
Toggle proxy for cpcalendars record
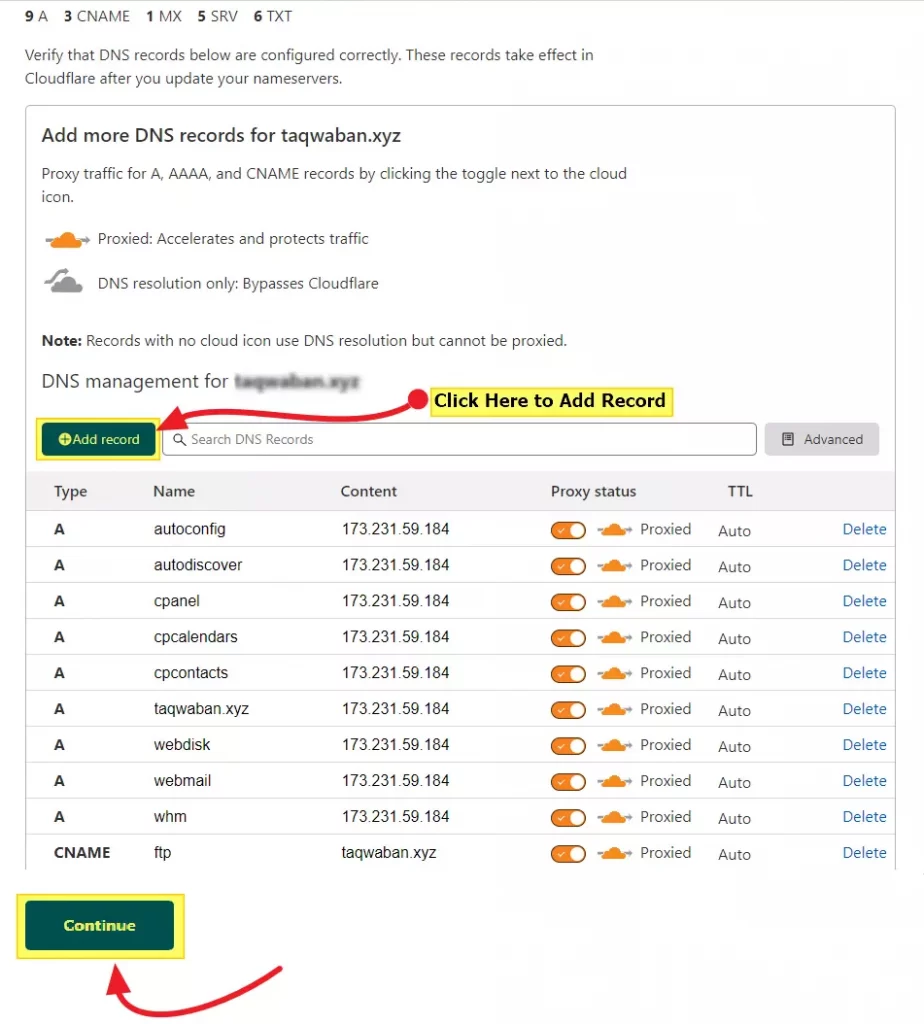pos(568,637)
